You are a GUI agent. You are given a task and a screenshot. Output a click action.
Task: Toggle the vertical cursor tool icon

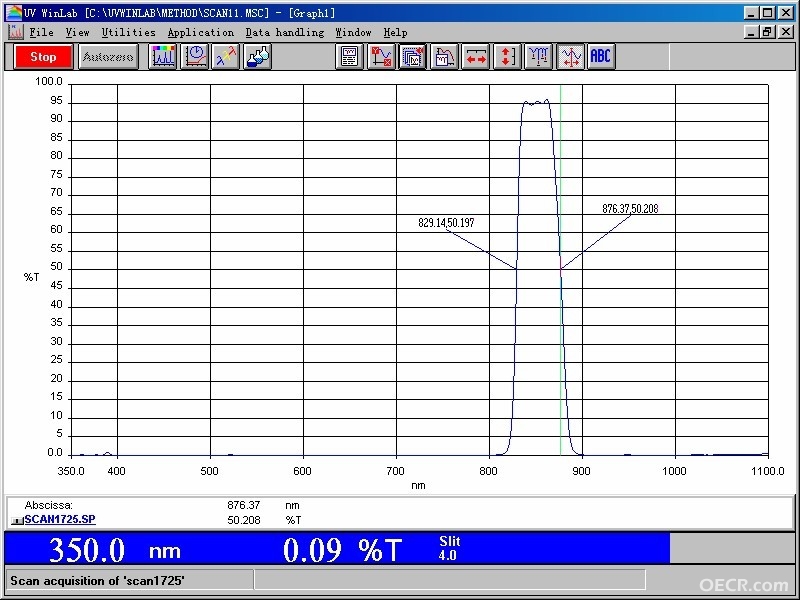pos(570,56)
